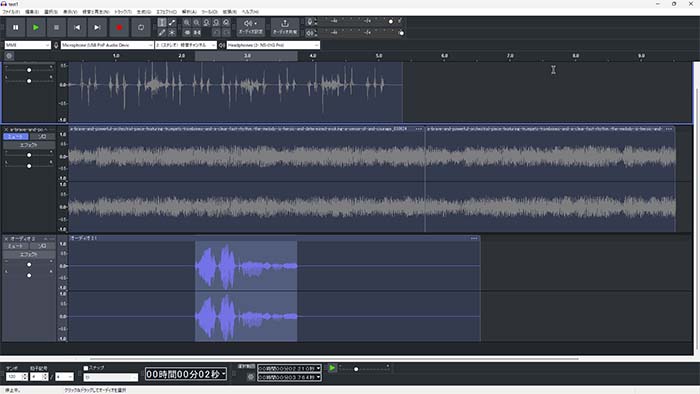Screen dimensions: 700x394
Task: Click the tempo value input field
Action: (x=13, y=377)
